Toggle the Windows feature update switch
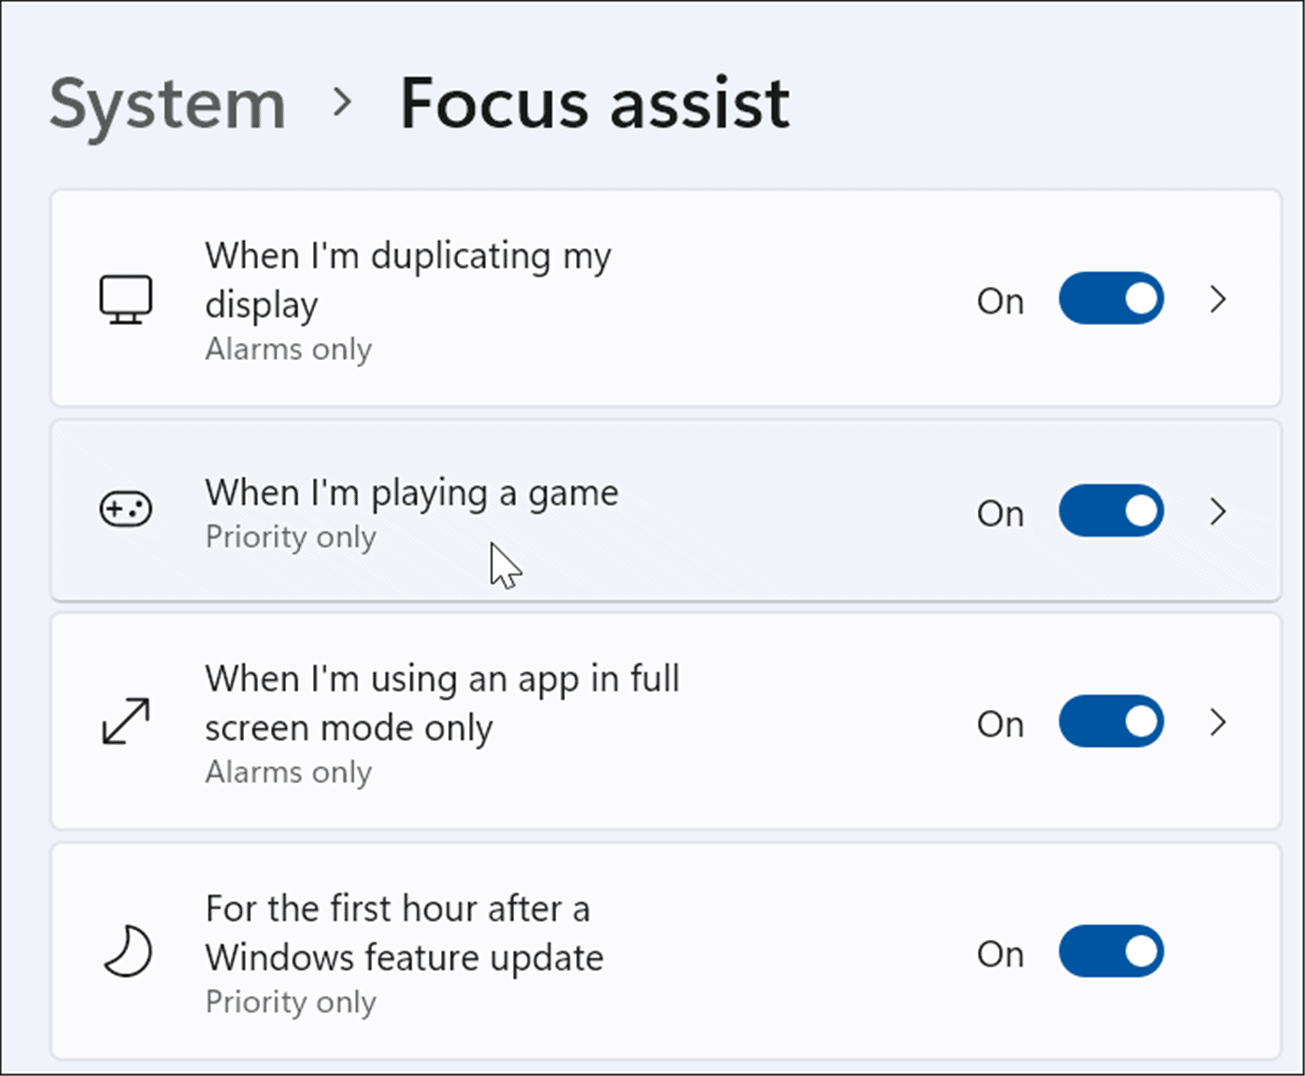The height and width of the screenshot is (1076, 1305). tap(1112, 951)
